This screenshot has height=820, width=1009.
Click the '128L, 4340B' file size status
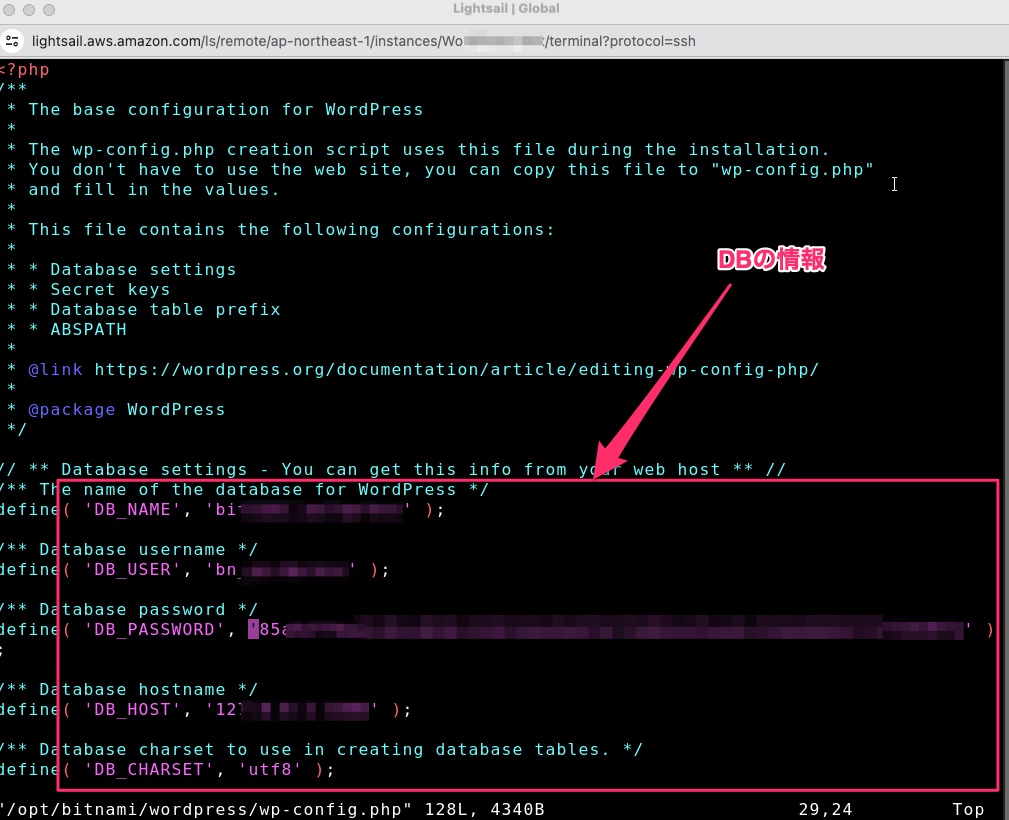[485, 809]
